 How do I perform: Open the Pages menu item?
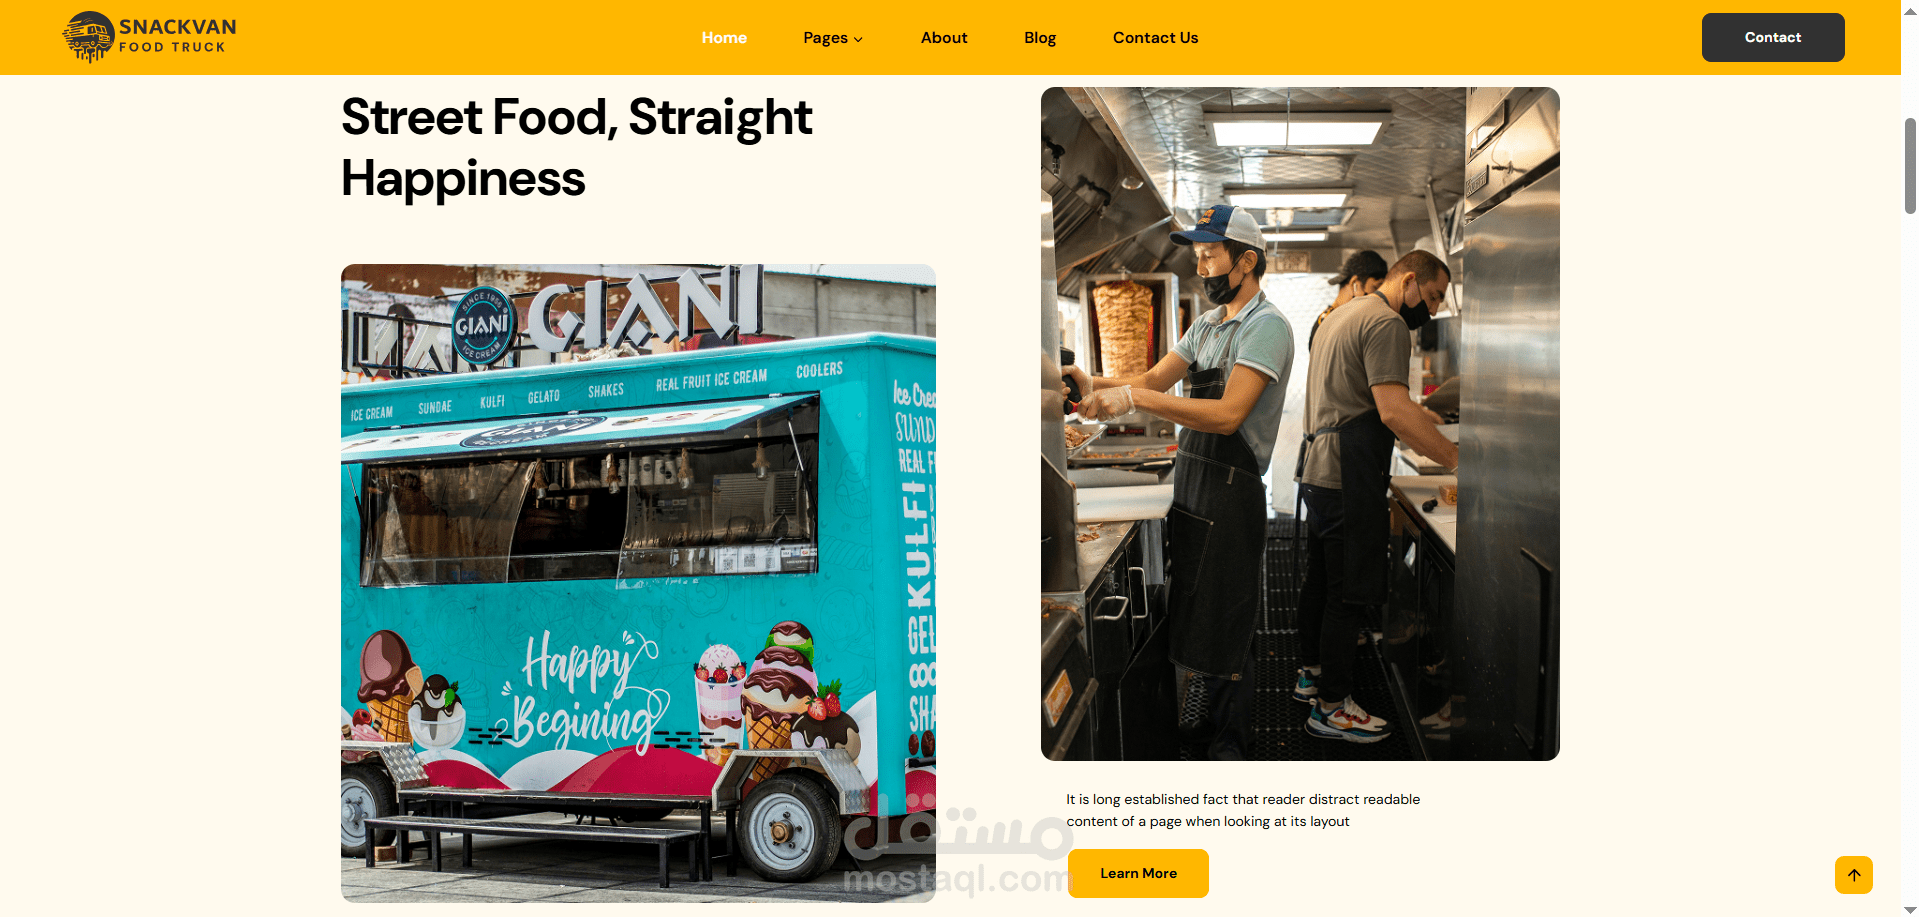click(x=825, y=38)
